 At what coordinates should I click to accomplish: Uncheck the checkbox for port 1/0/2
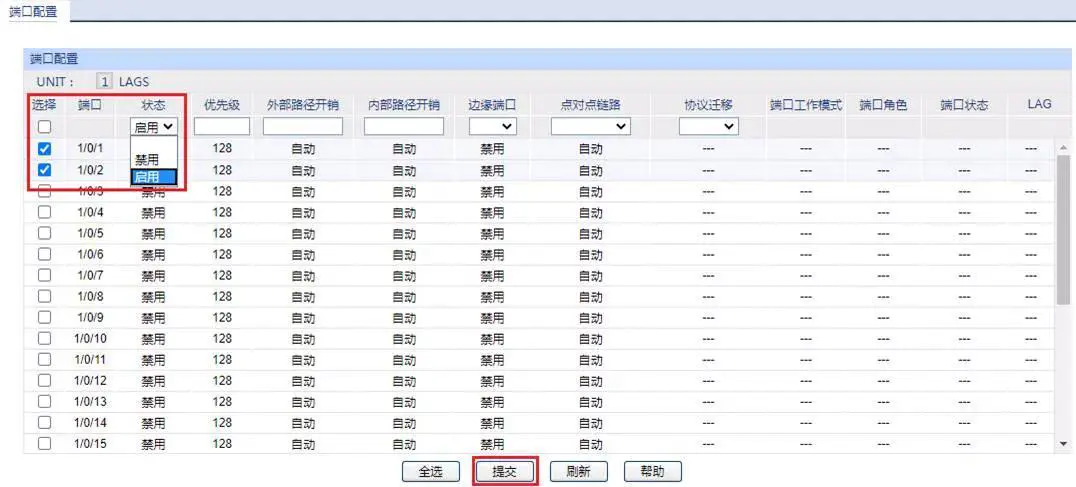tap(44, 170)
